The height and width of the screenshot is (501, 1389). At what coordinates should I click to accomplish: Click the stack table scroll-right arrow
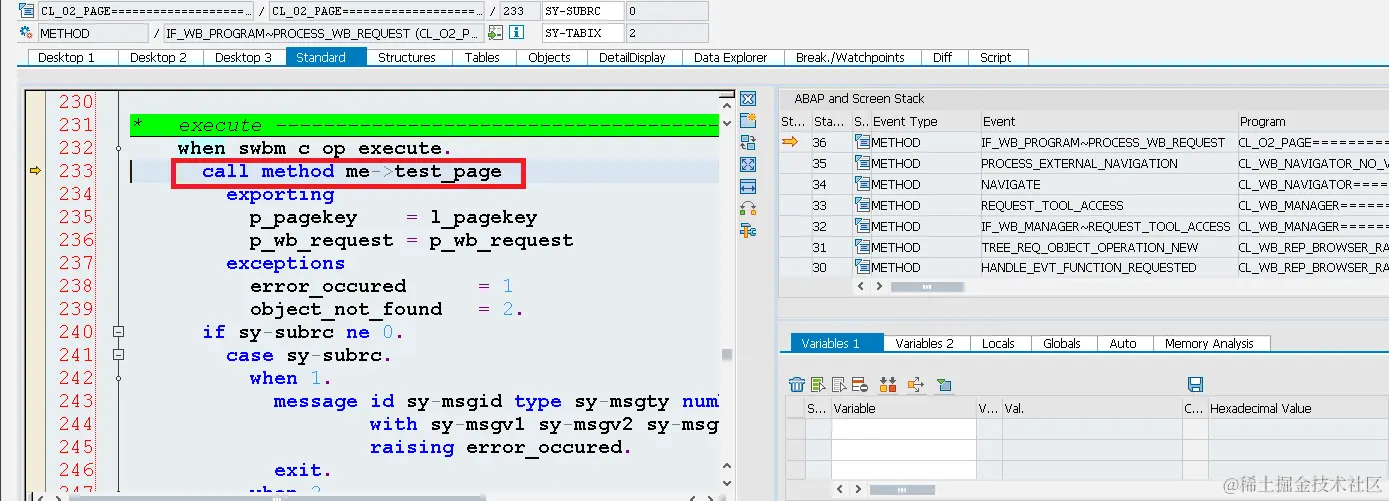click(x=879, y=286)
